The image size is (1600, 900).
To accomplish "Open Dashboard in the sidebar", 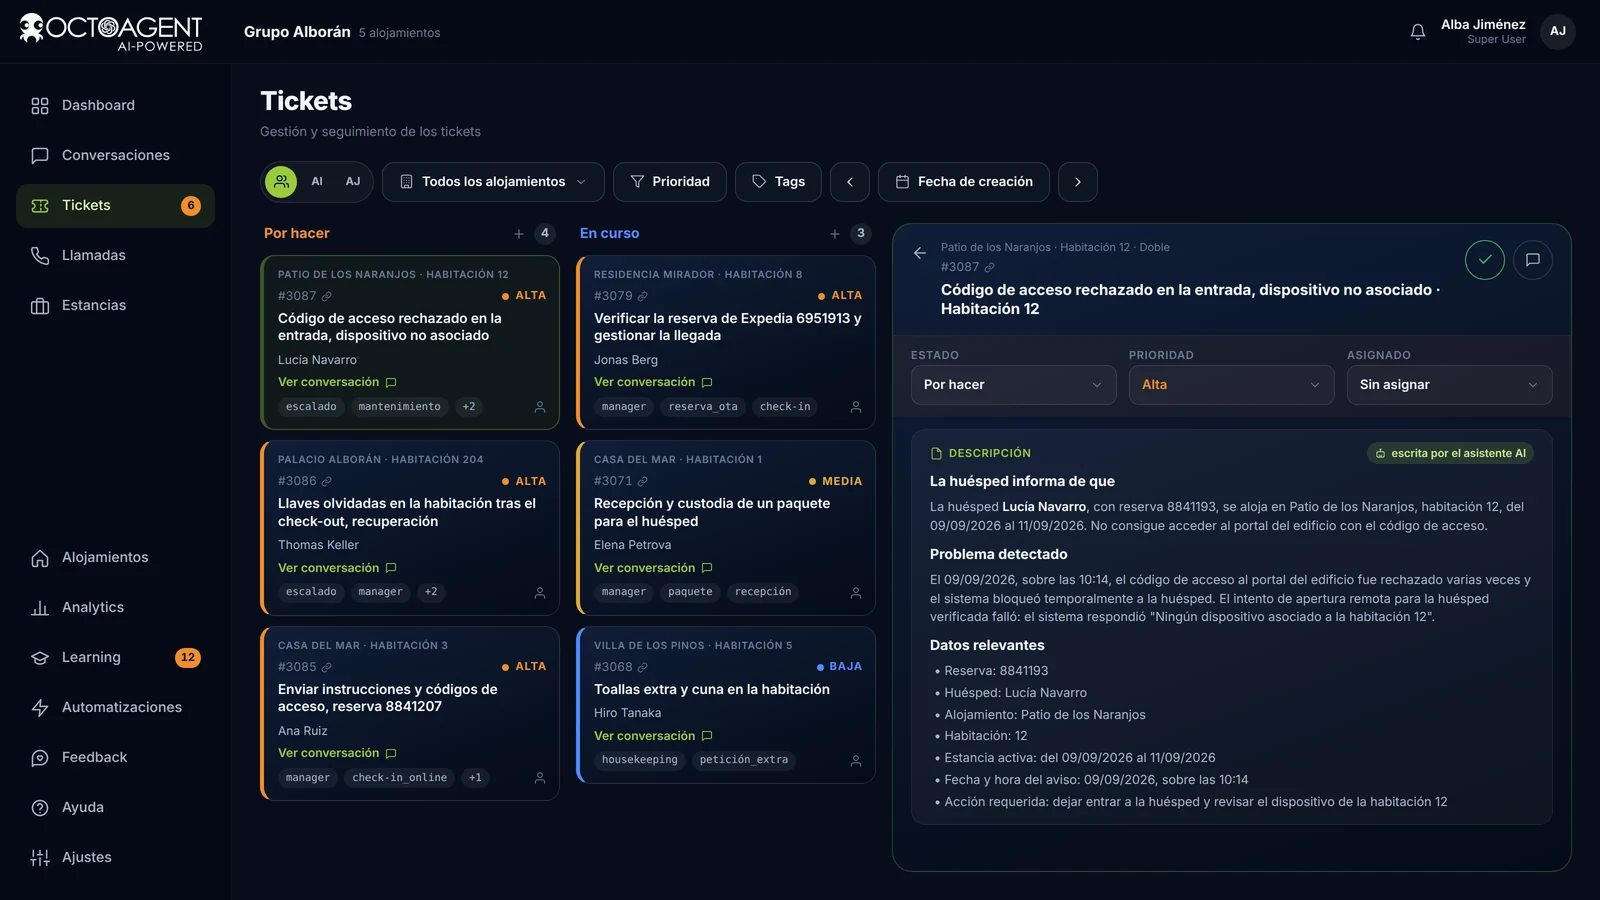I will point(115,105).
